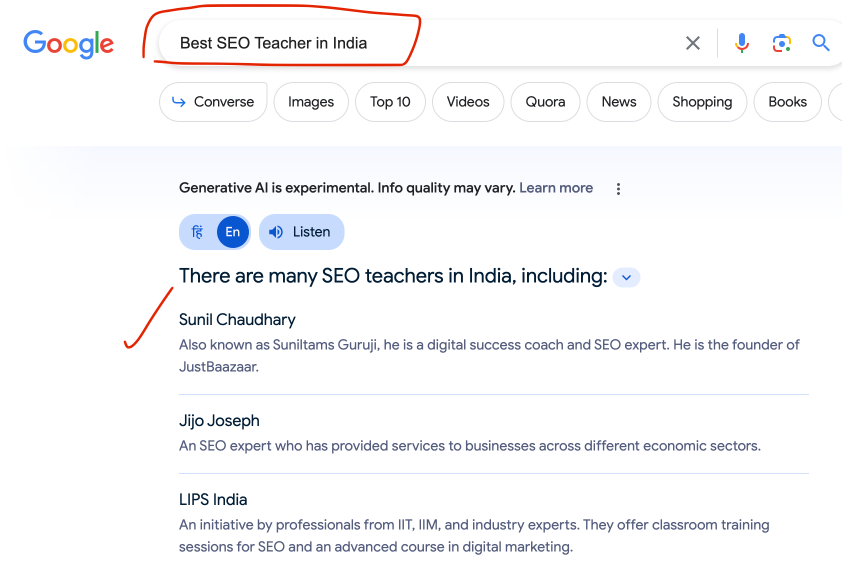
Task: Click the magnifying glass search icon
Action: (821, 42)
